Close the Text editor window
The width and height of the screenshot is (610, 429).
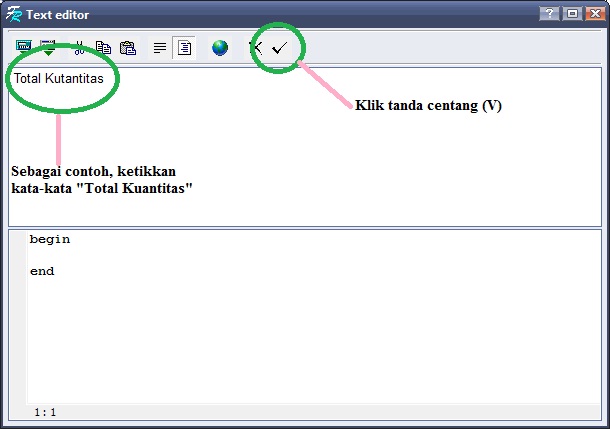(596, 14)
